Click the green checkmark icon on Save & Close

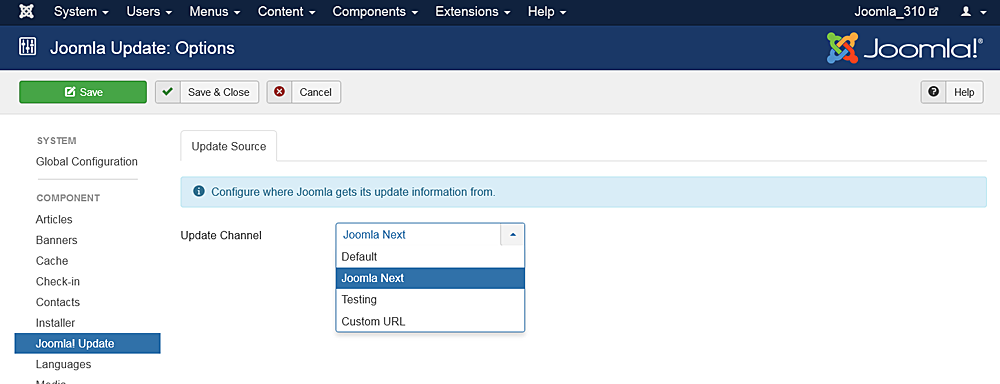tap(168, 92)
